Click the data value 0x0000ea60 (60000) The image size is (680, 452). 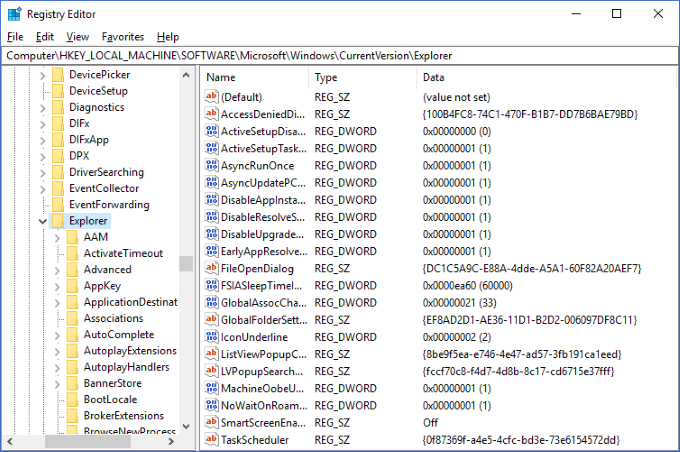click(x=468, y=285)
